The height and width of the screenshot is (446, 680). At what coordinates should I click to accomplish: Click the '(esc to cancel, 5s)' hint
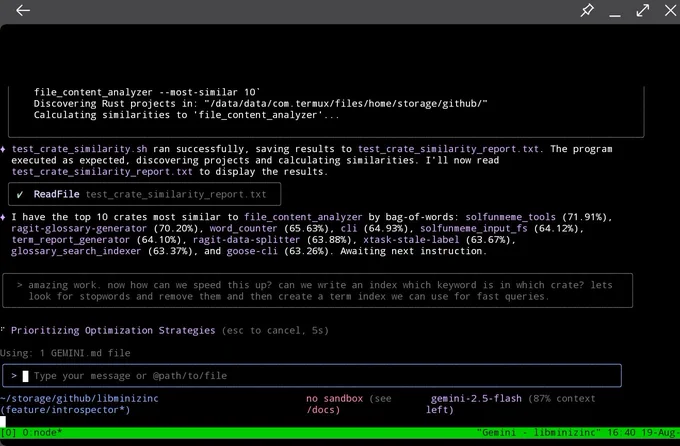click(275, 330)
